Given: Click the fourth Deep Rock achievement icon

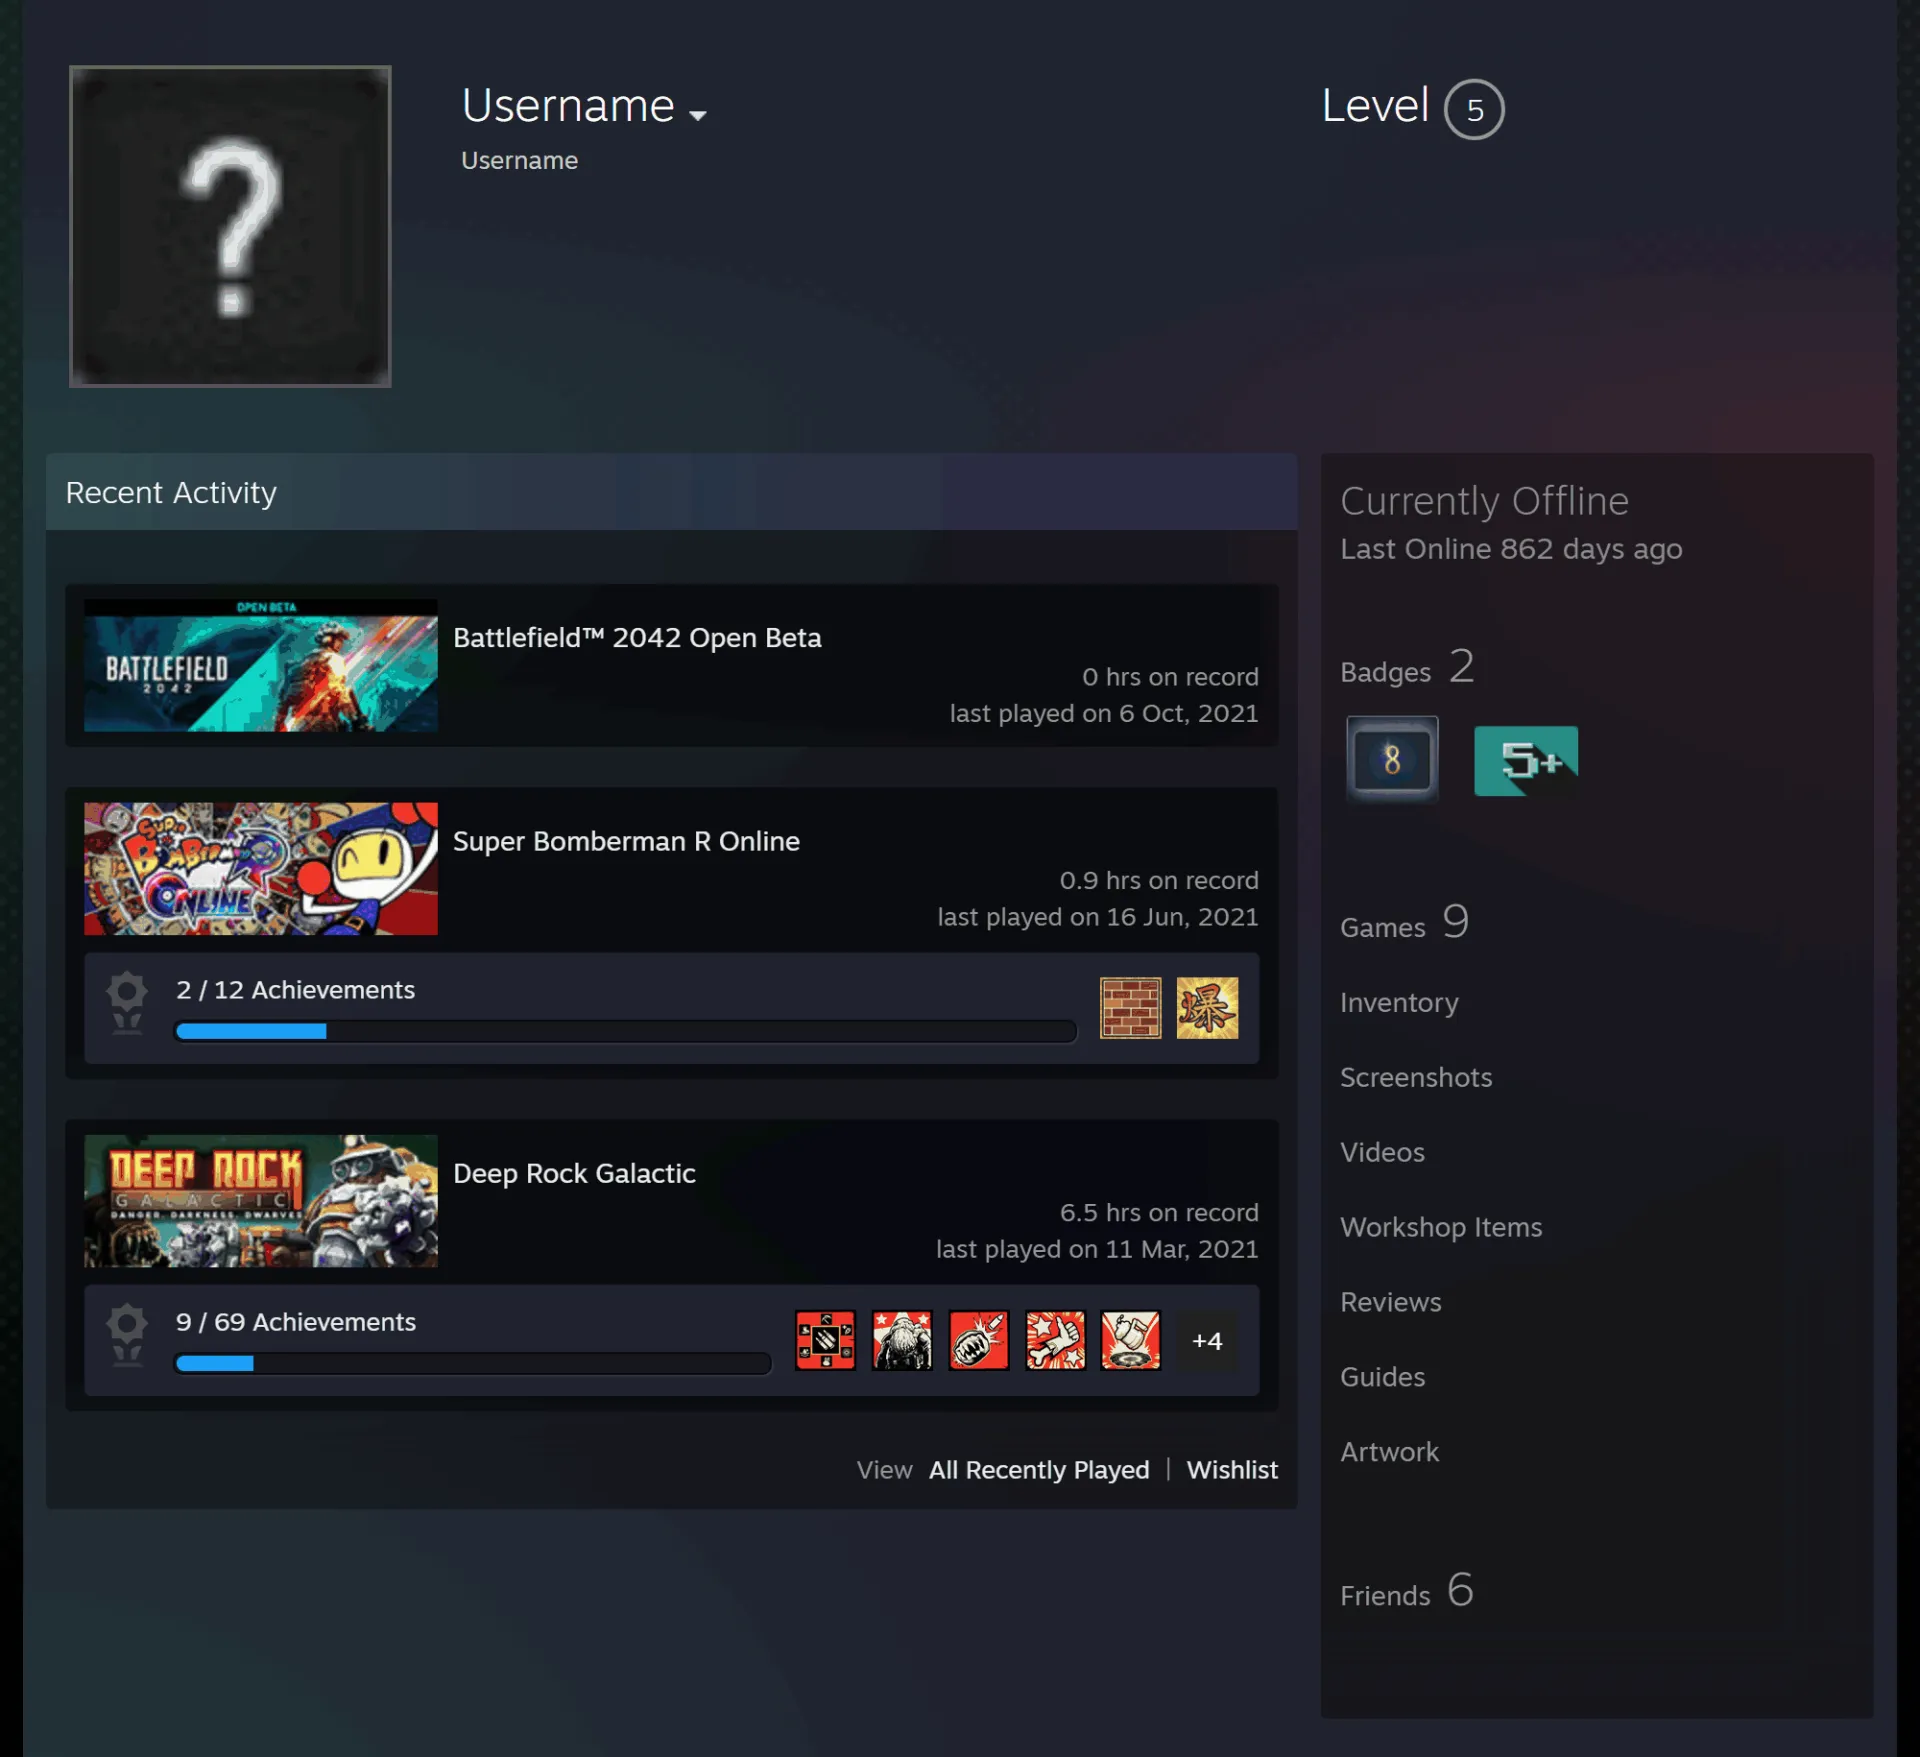Looking at the screenshot, I should tap(1055, 1340).
